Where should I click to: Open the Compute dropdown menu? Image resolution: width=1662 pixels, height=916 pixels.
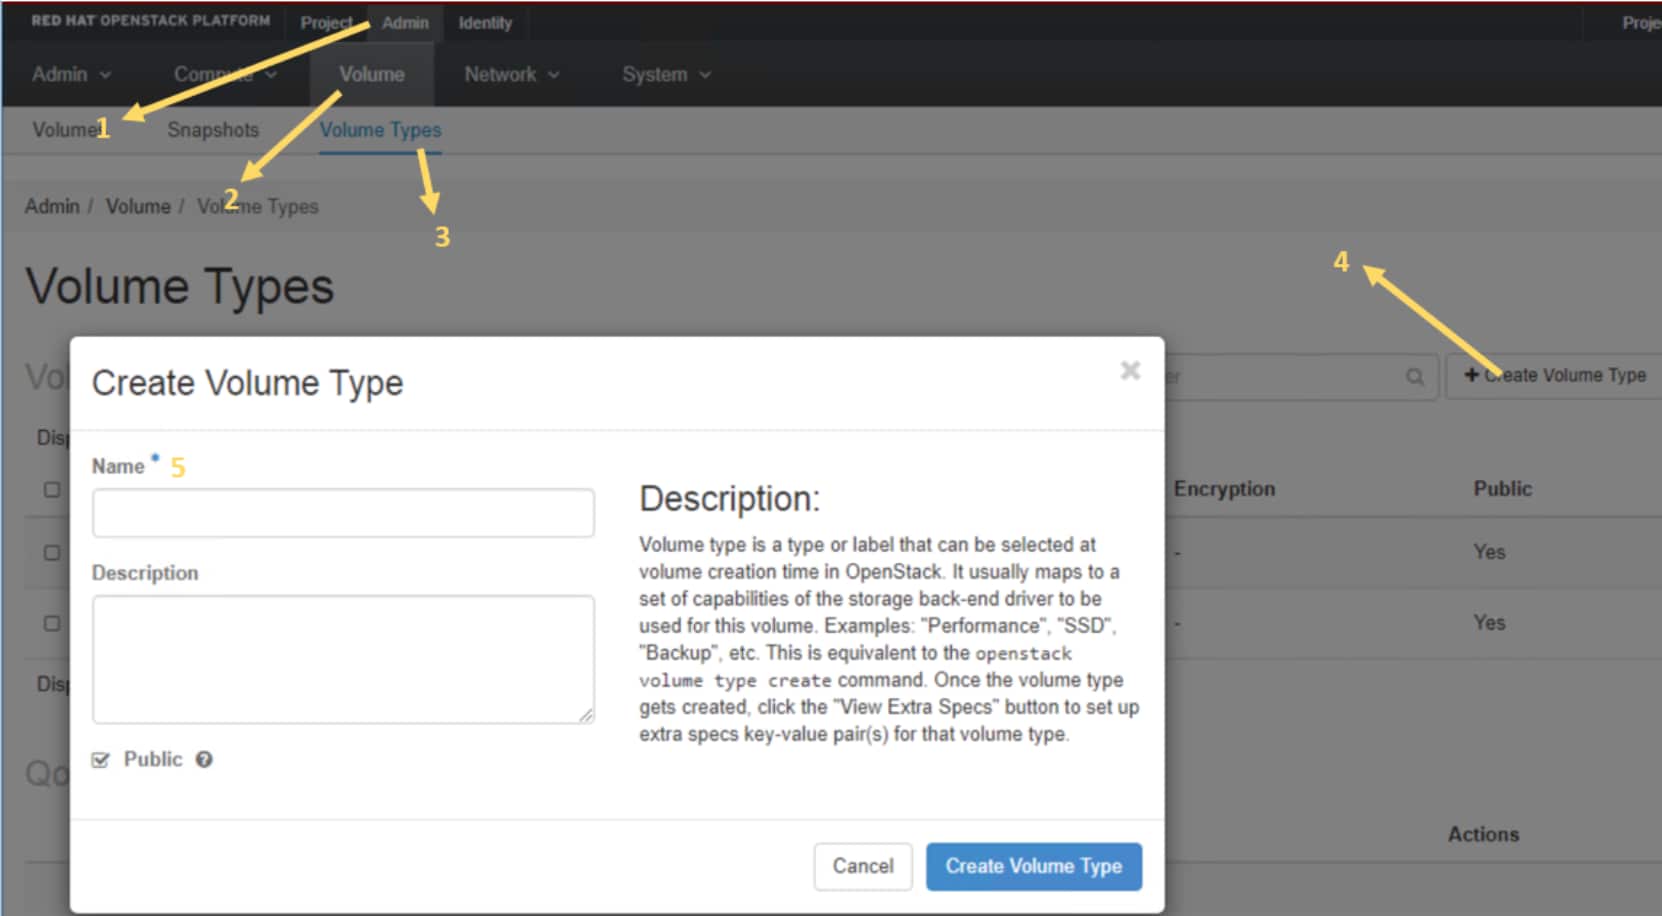click(225, 75)
